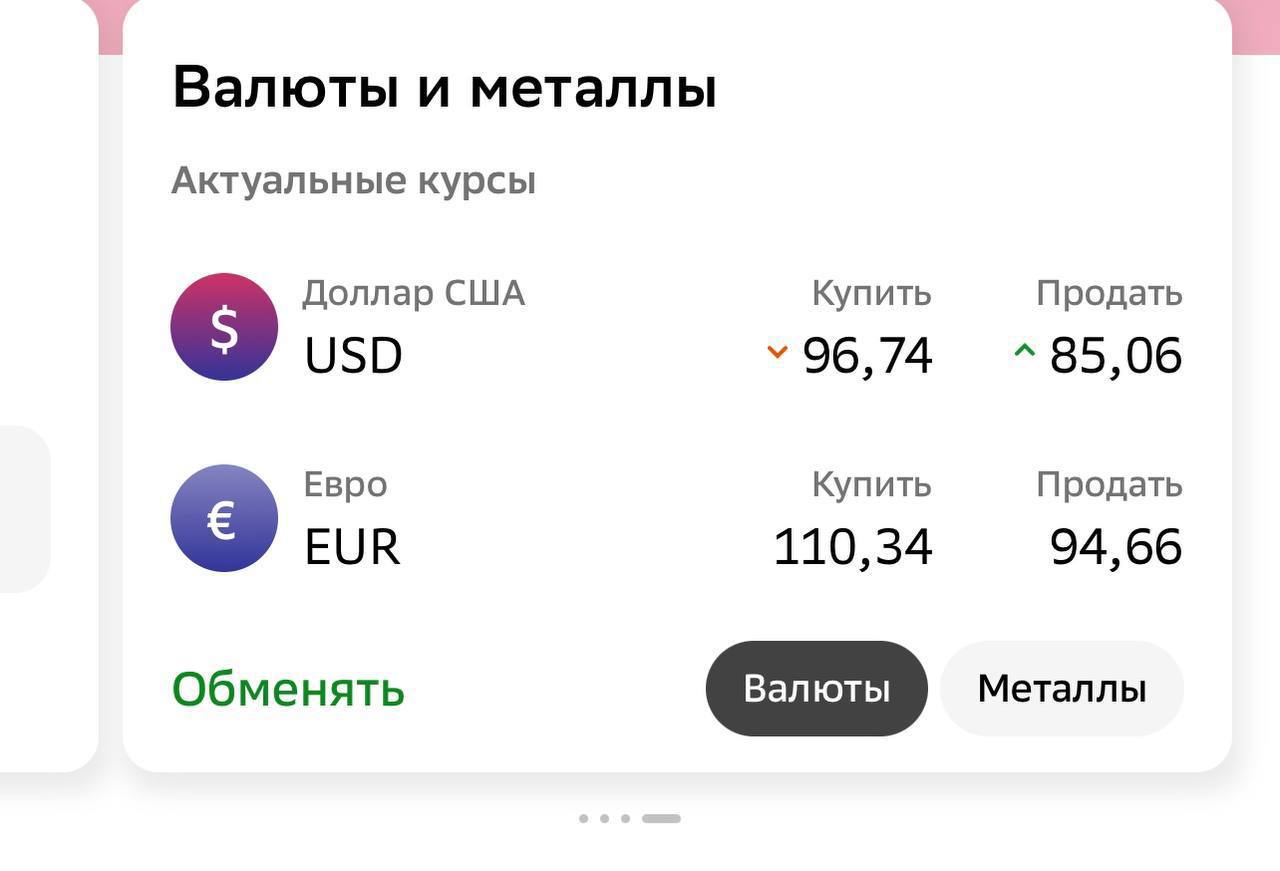Click the EUR buy rate 110,34
The height and width of the screenshot is (871, 1280).
[x=853, y=547]
